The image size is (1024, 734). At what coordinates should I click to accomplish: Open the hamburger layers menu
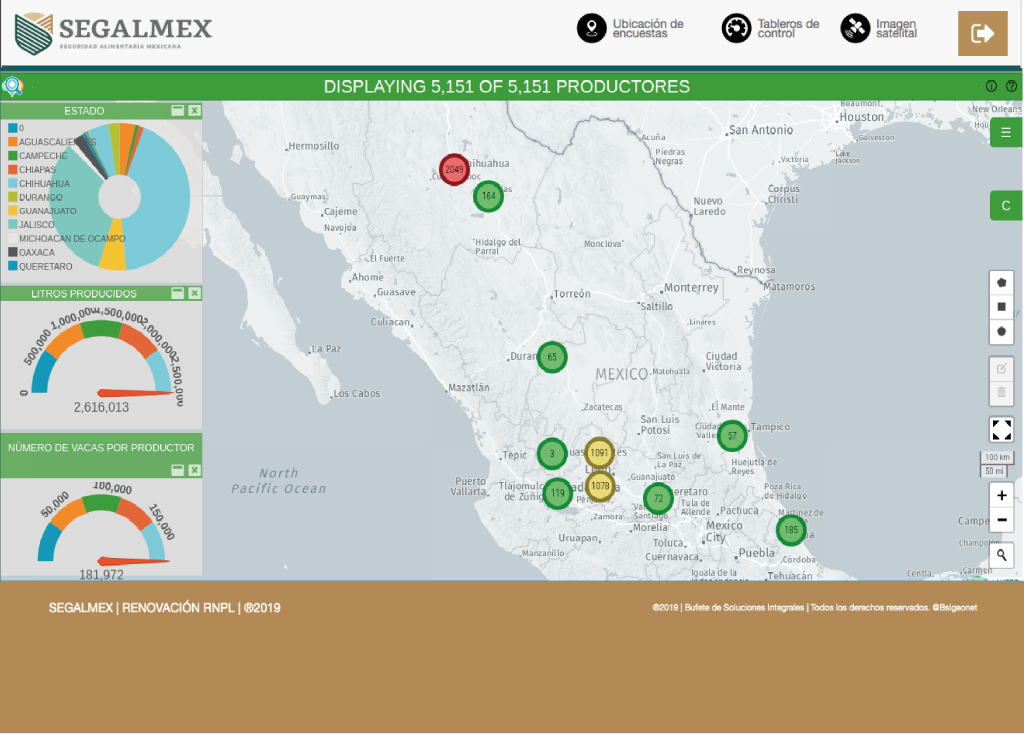pos(1006,132)
